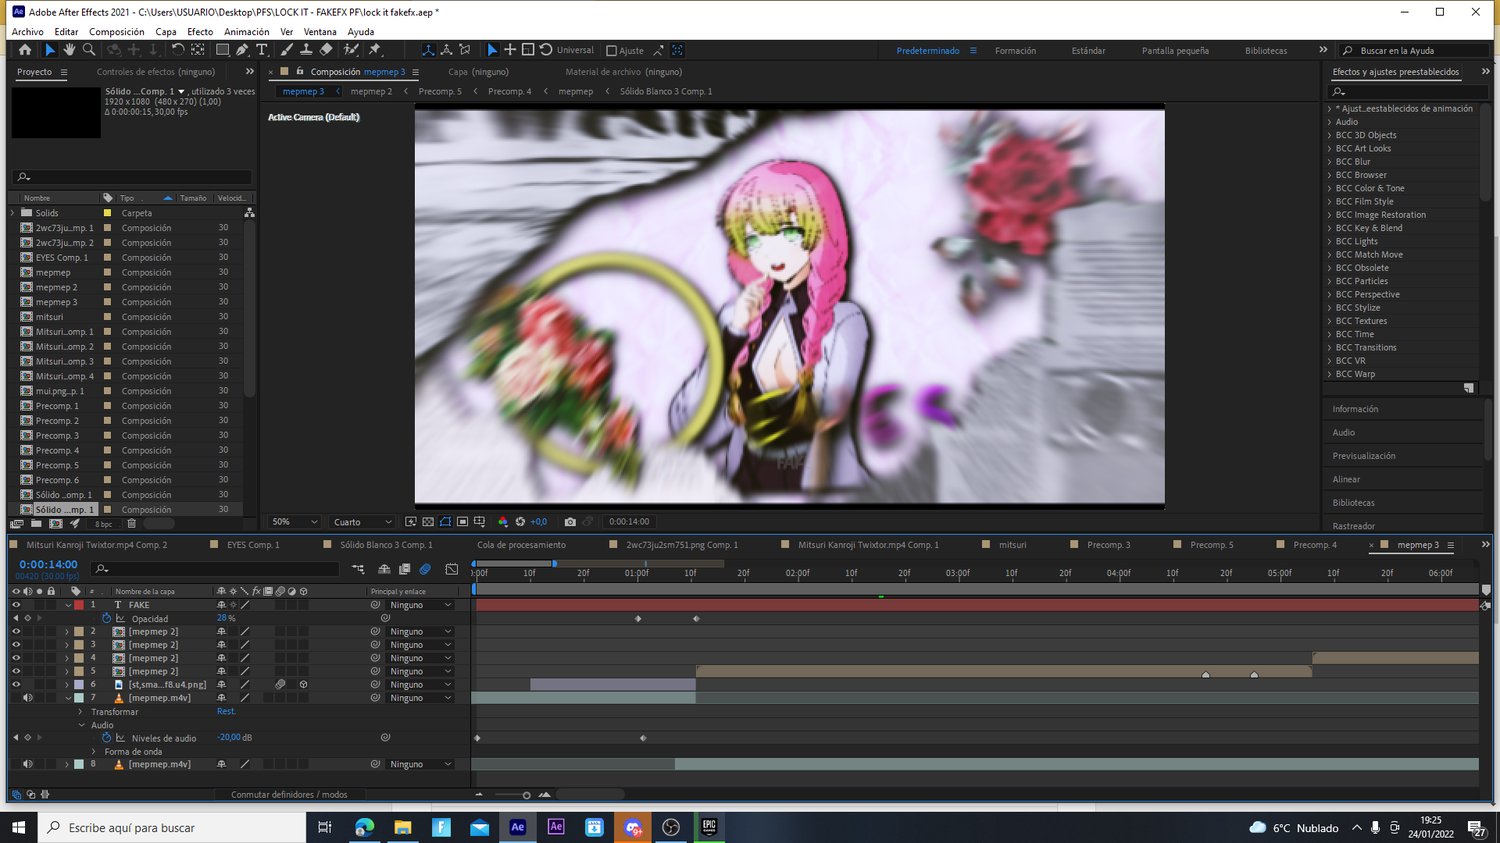Select the Eraser tool
1500x843 pixels.
(x=326, y=50)
